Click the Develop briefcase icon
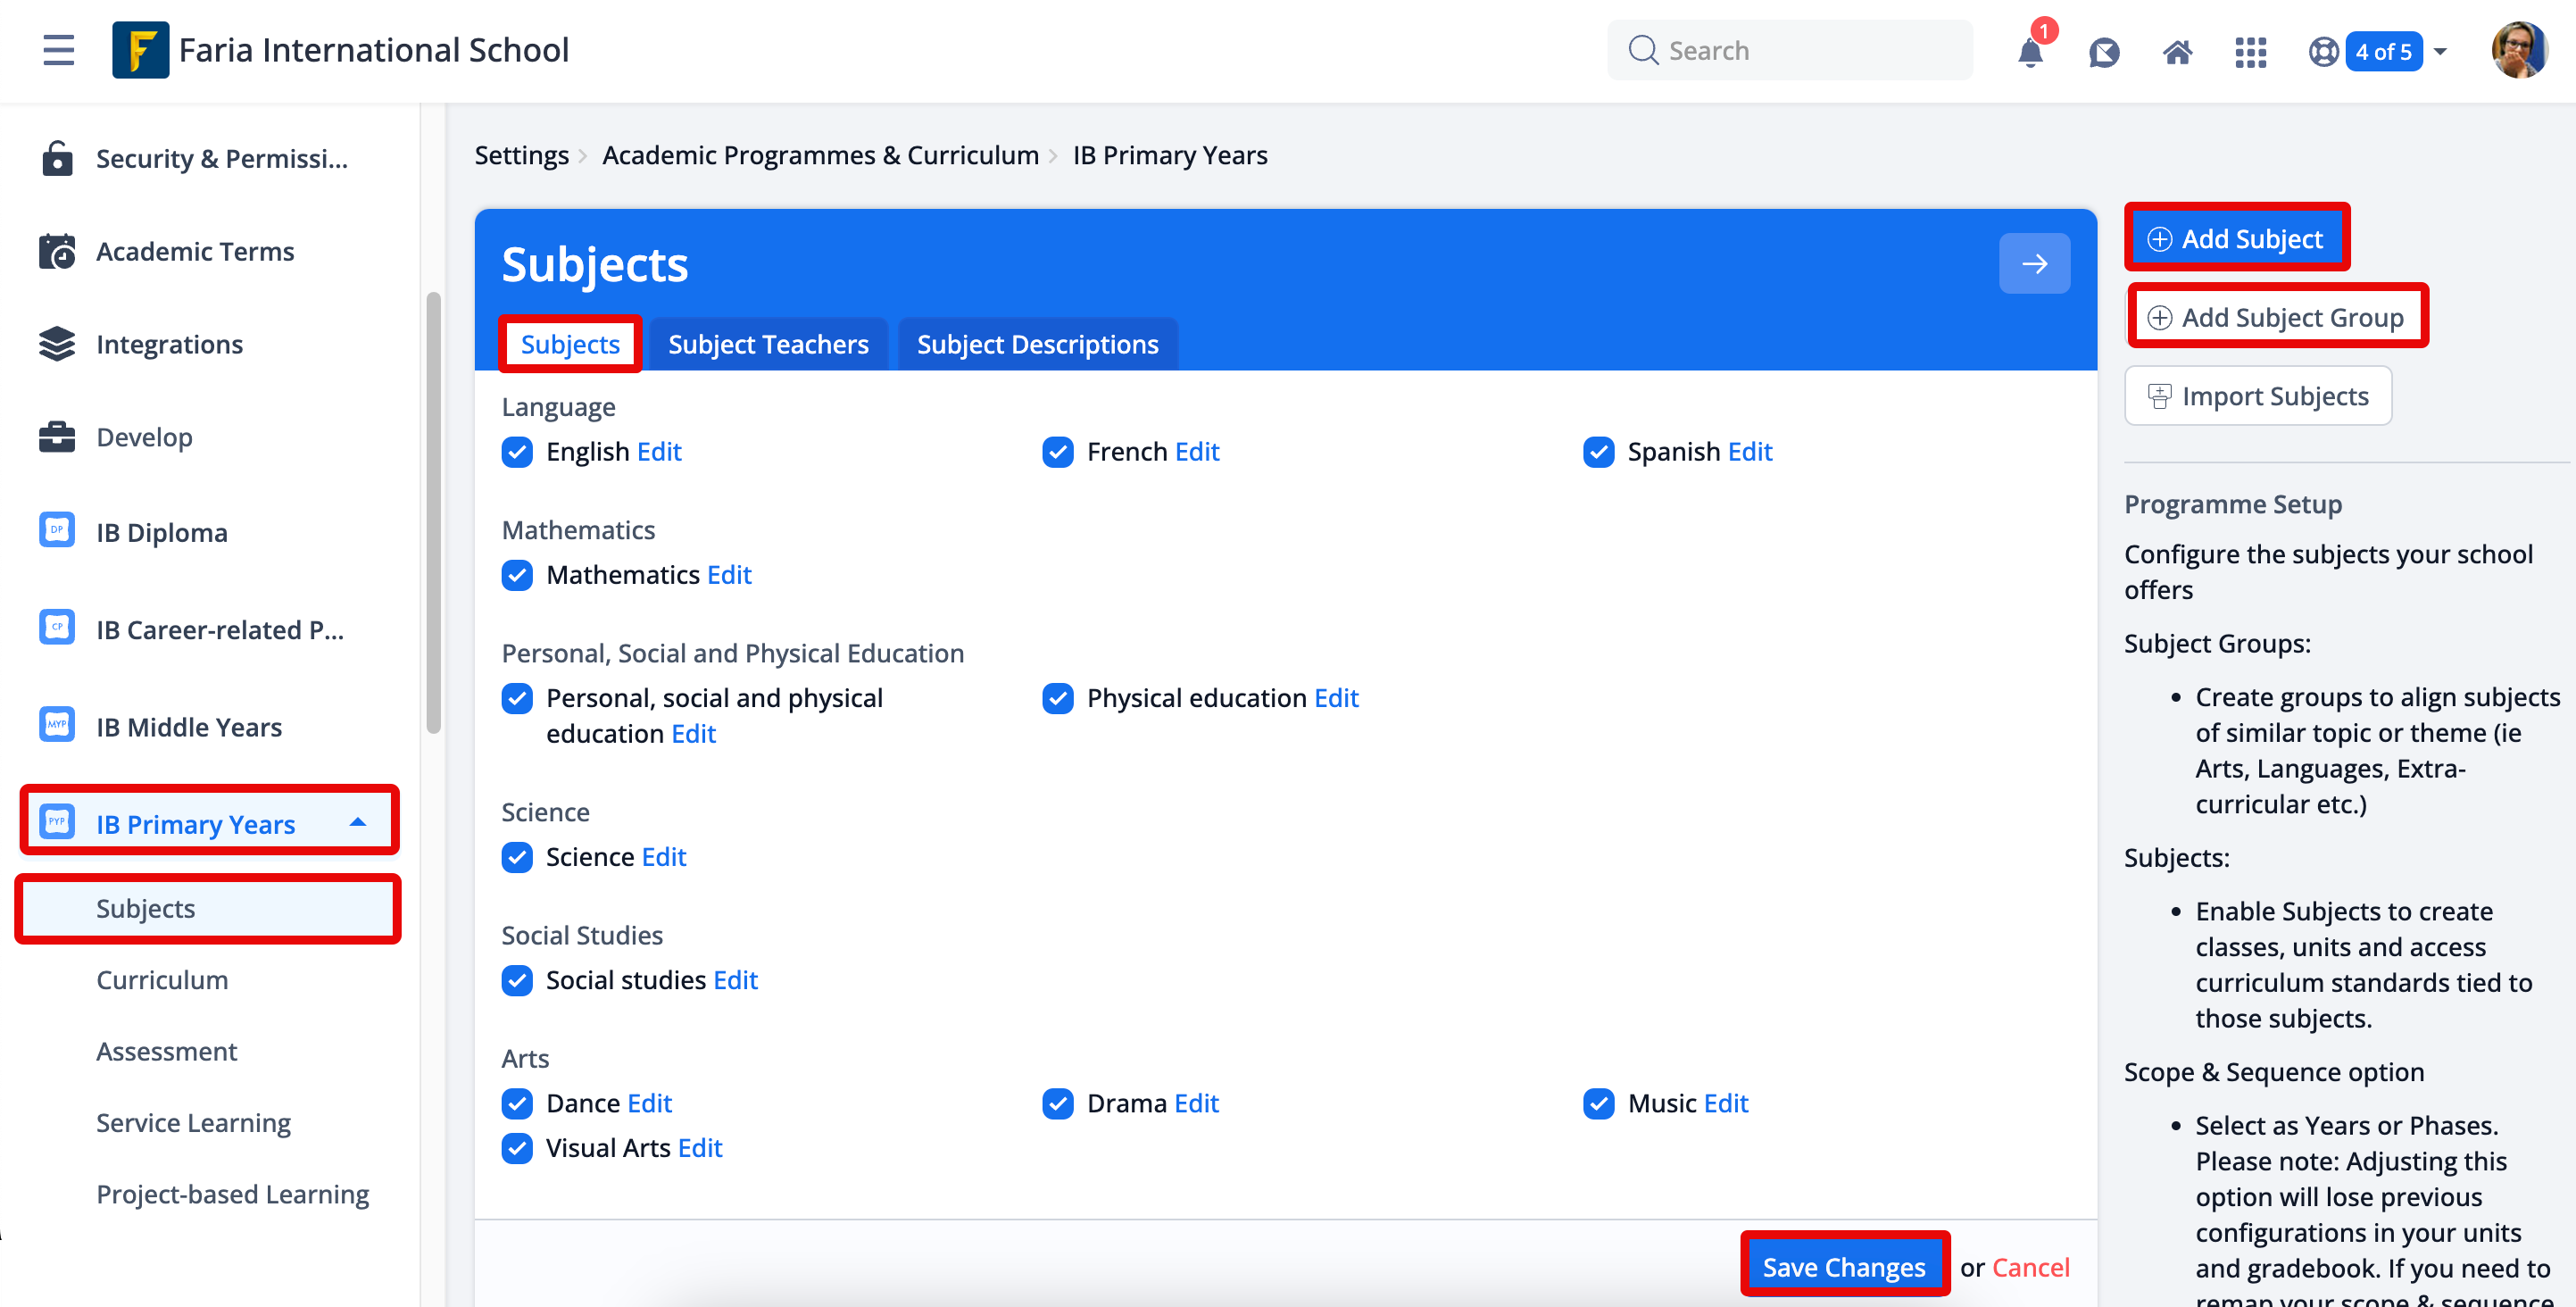This screenshot has width=2576, height=1307. point(57,437)
